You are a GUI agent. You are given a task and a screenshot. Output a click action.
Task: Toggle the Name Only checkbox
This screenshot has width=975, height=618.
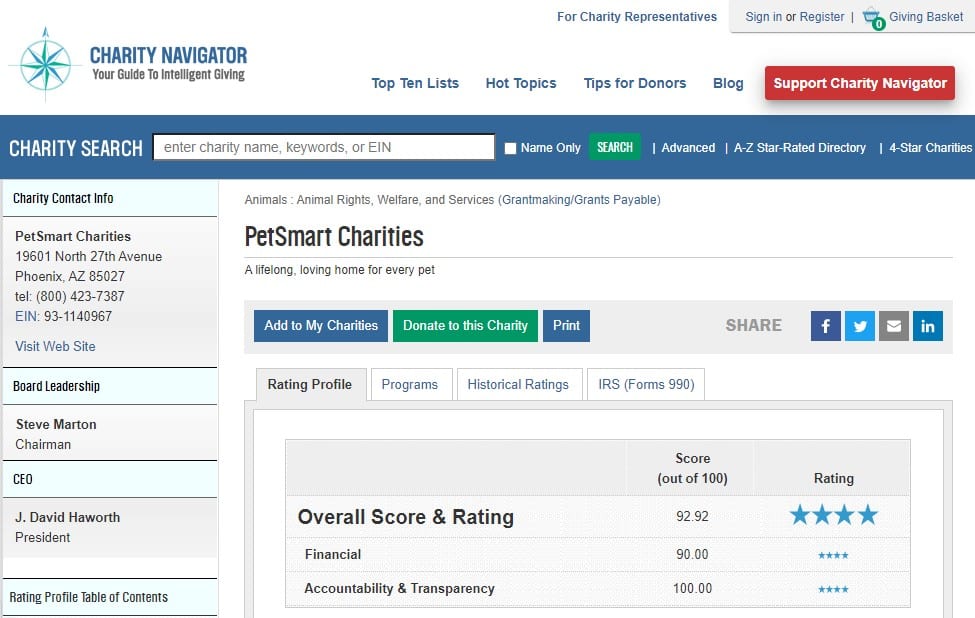click(x=510, y=148)
